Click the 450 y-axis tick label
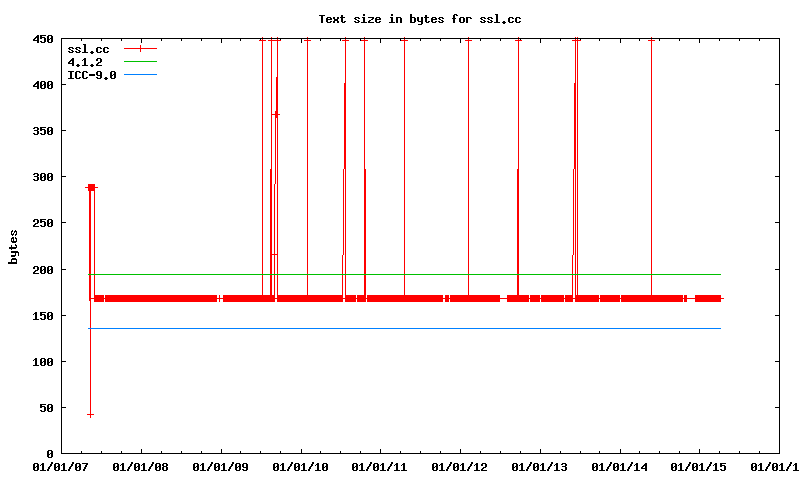 tap(43, 40)
